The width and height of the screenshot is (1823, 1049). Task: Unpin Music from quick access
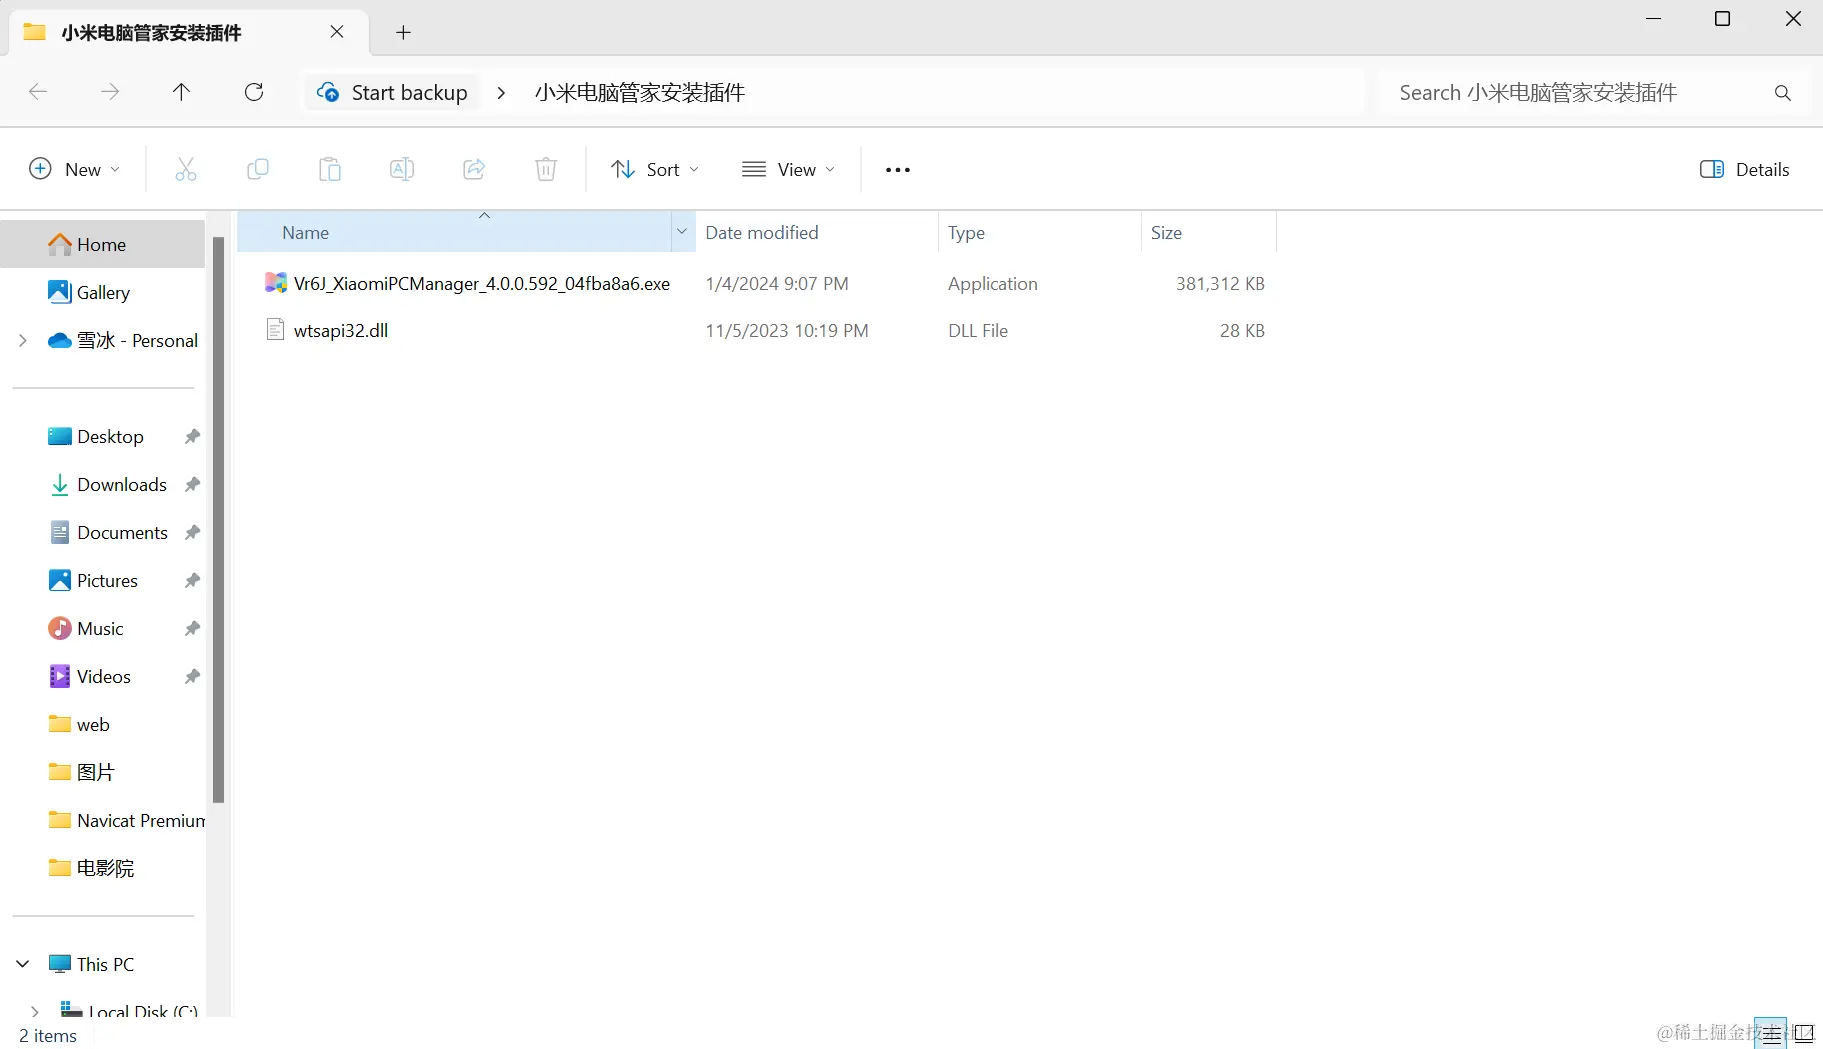(192, 629)
